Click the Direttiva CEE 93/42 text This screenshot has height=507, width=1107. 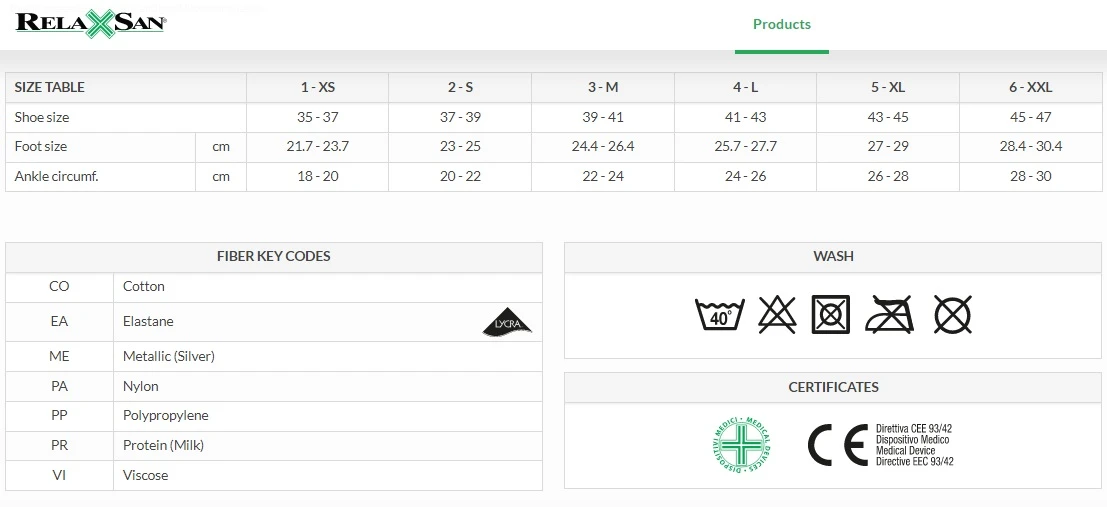[914, 428]
